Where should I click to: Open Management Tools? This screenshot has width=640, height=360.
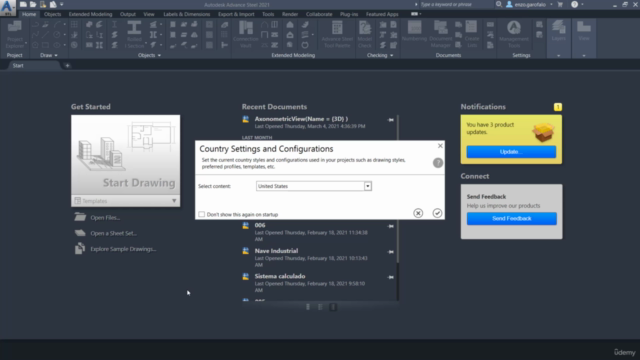click(514, 35)
